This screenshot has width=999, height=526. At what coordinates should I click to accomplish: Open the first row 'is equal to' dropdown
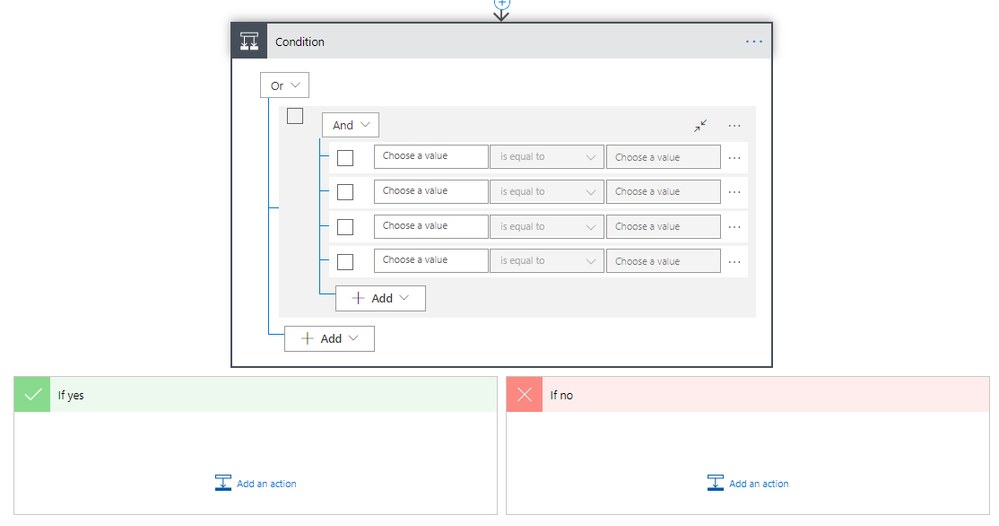click(547, 157)
